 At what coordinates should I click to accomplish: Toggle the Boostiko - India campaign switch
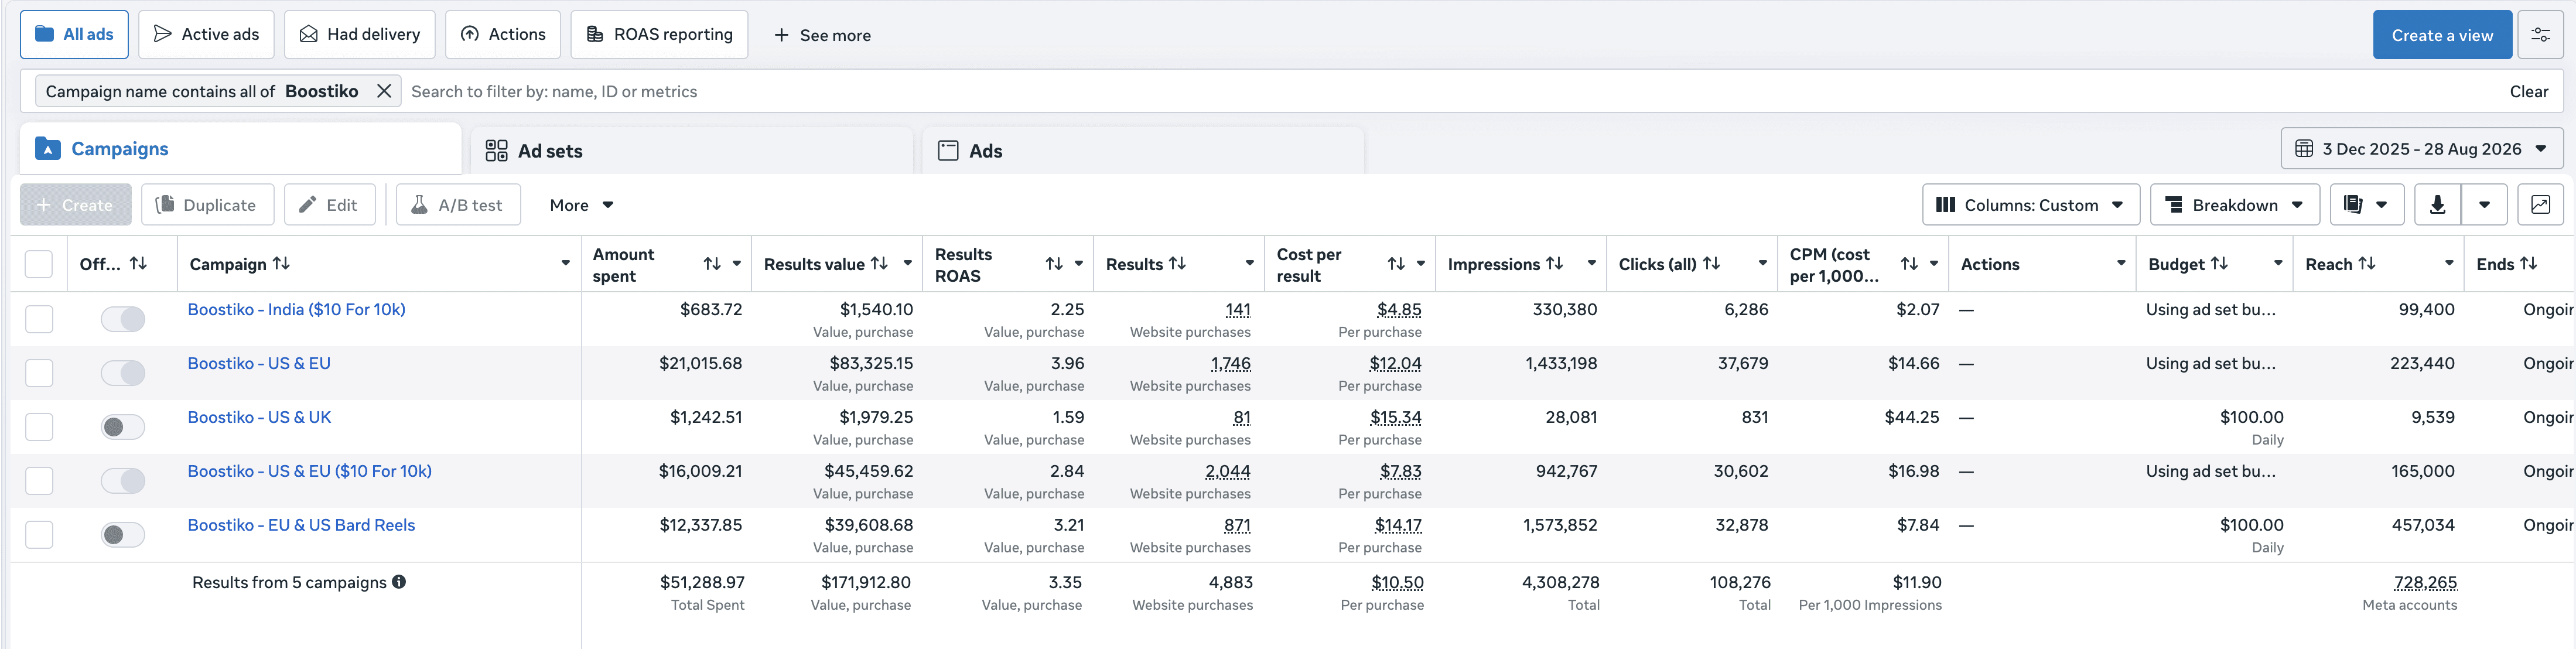[123, 319]
